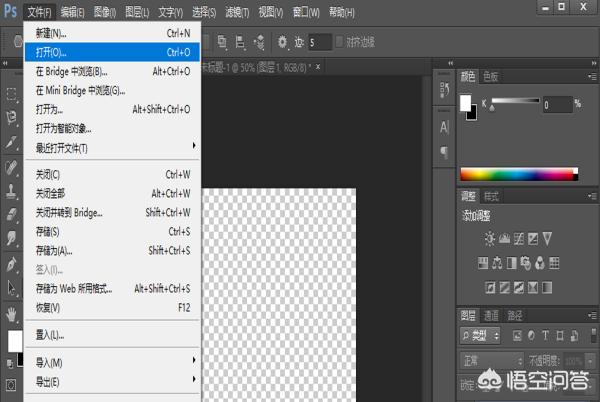Select the Lasso tool in toolbox
Screen dimensions: 600x402
11,117
